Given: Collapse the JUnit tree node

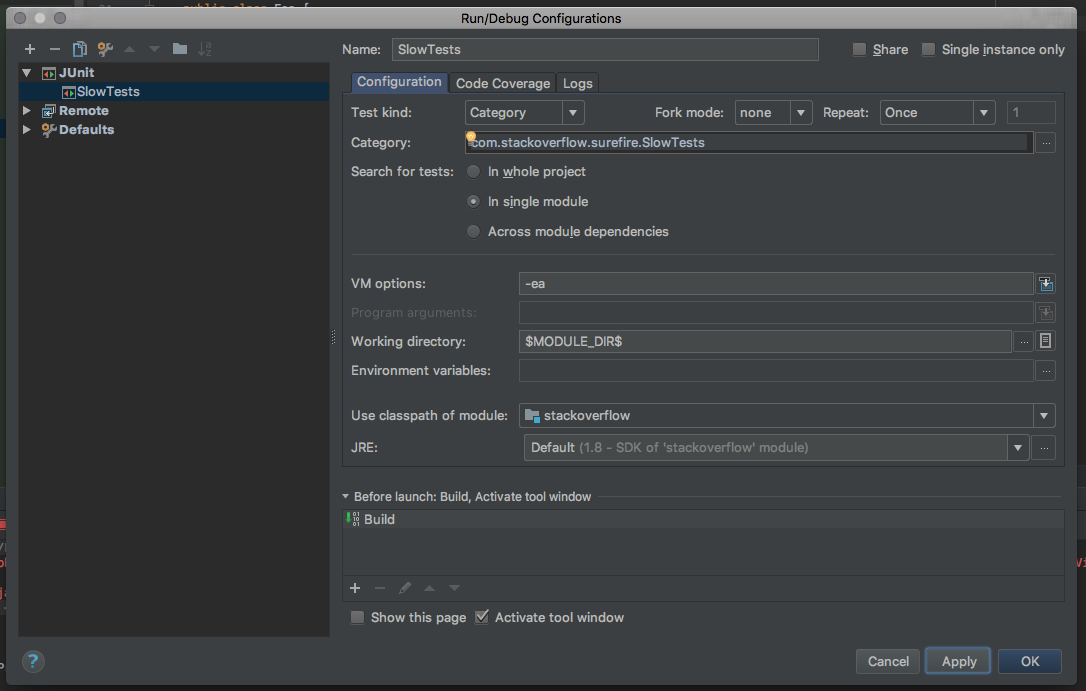Looking at the screenshot, I should 27,73.
